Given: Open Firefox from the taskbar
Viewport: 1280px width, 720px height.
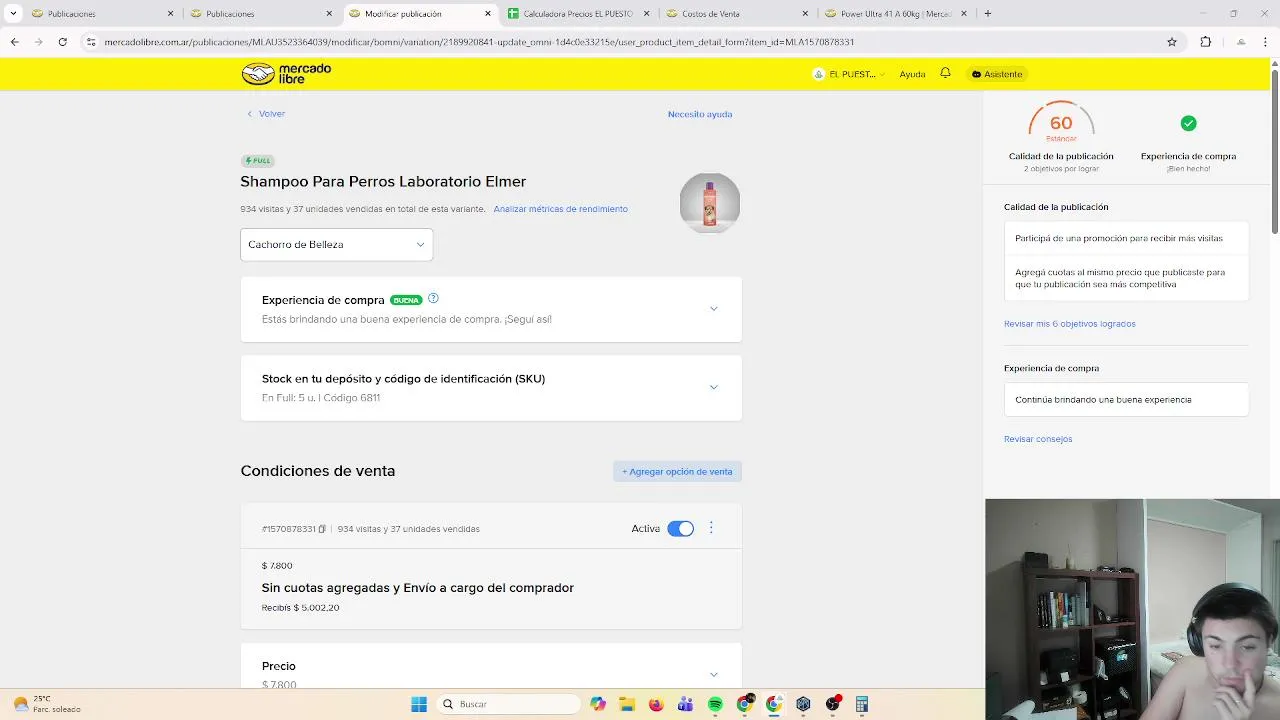Looking at the screenshot, I should click(x=656, y=704).
